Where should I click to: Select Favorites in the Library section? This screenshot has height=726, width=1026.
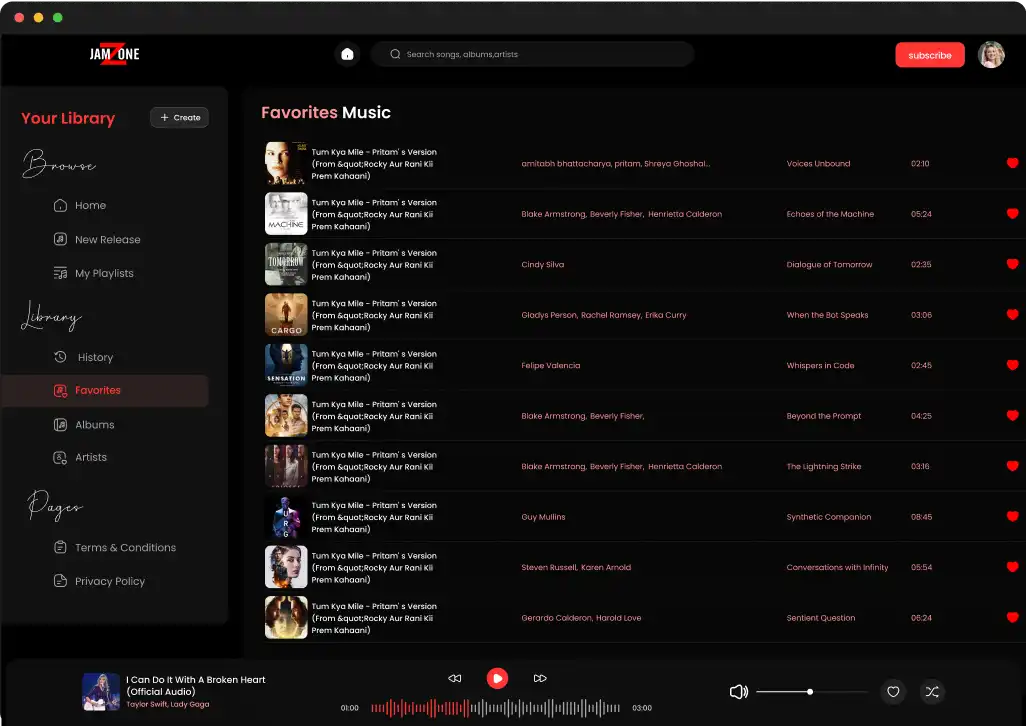(105, 390)
